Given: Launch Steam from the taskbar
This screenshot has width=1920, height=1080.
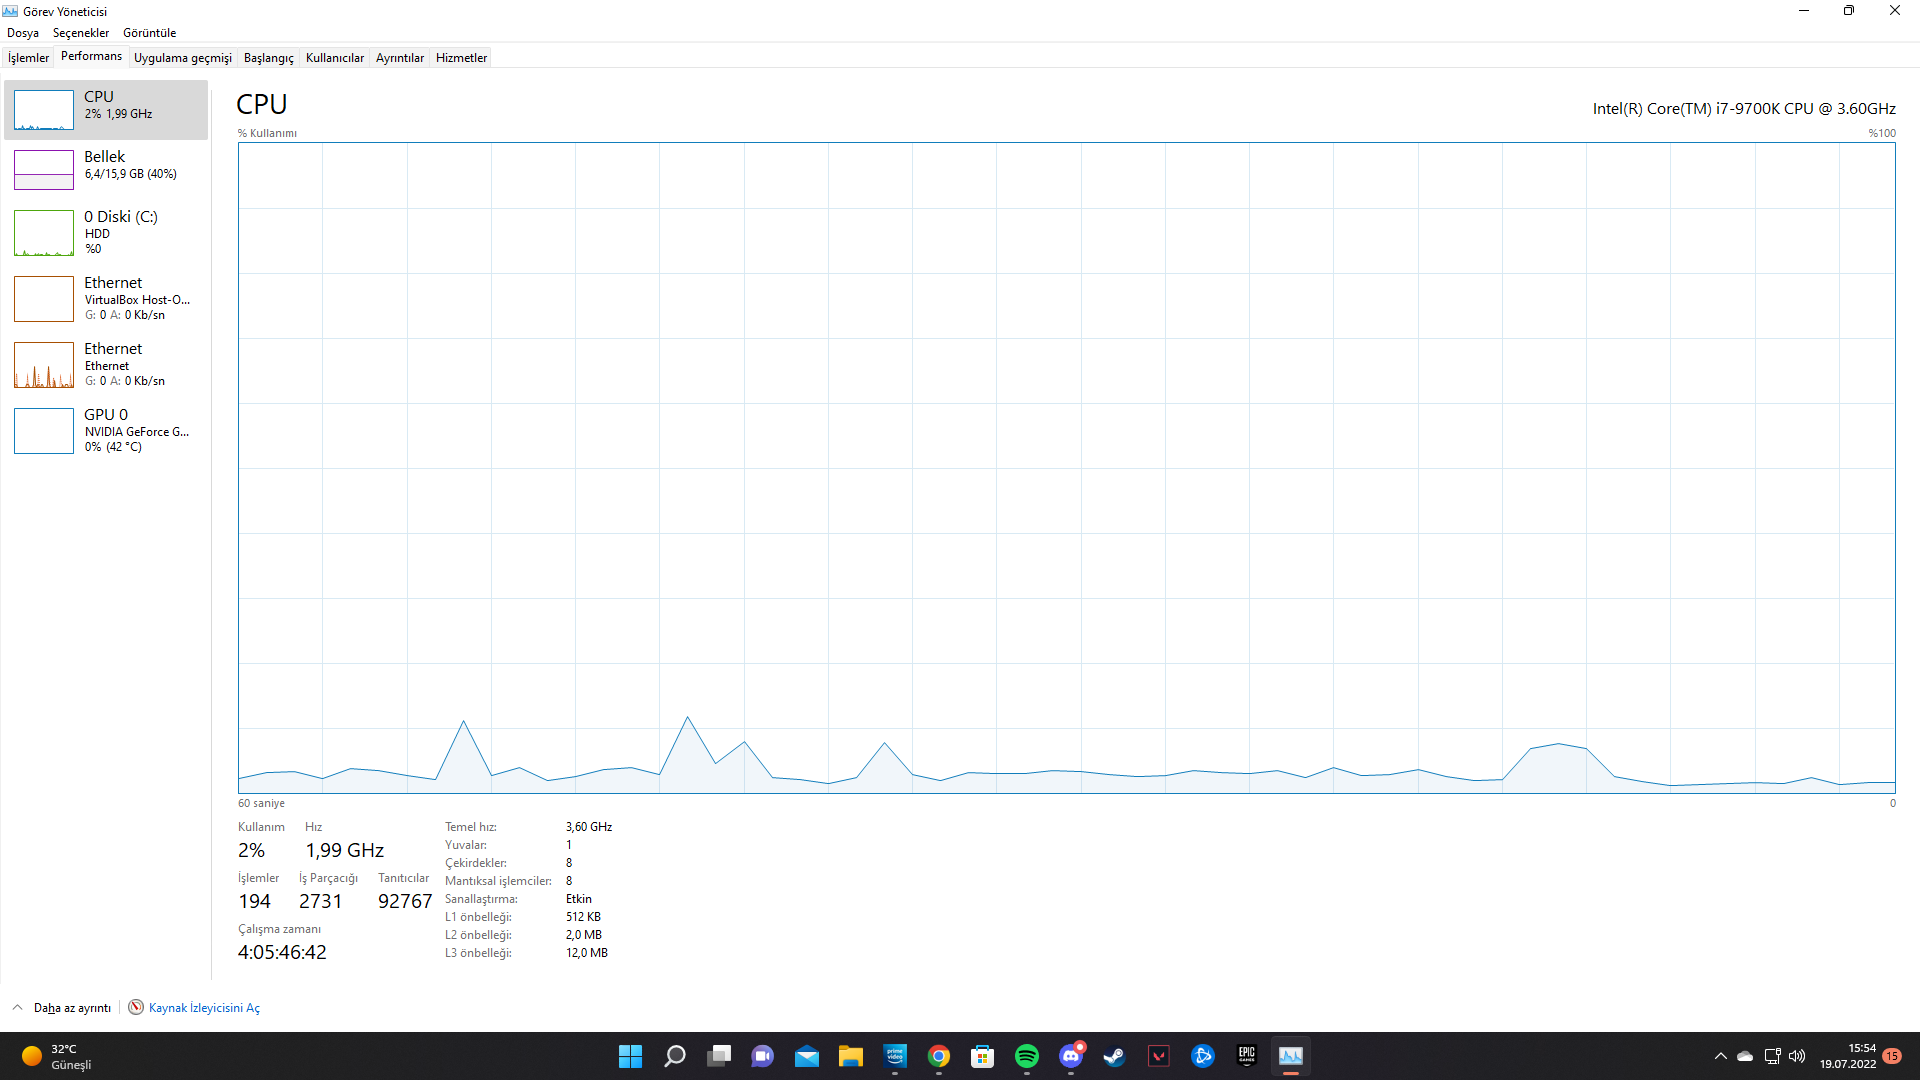Looking at the screenshot, I should coord(1114,1056).
